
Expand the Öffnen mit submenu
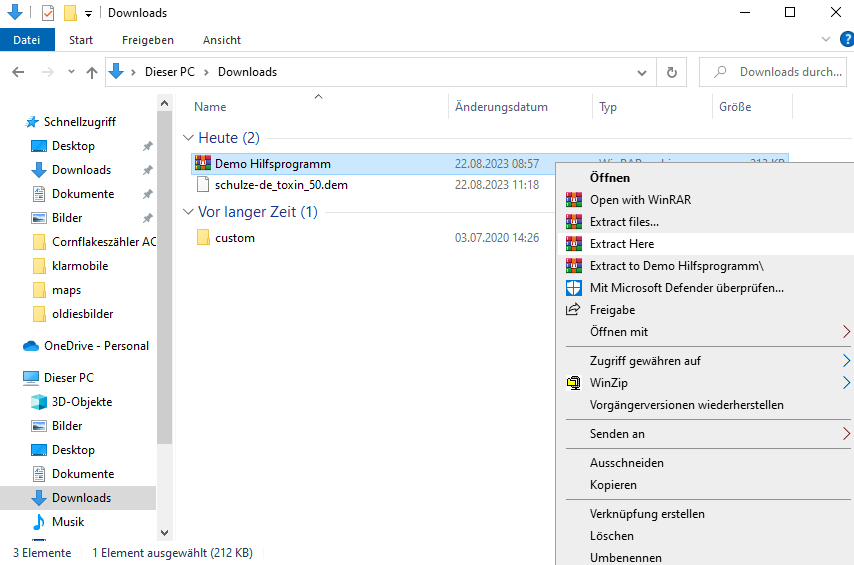coord(846,332)
